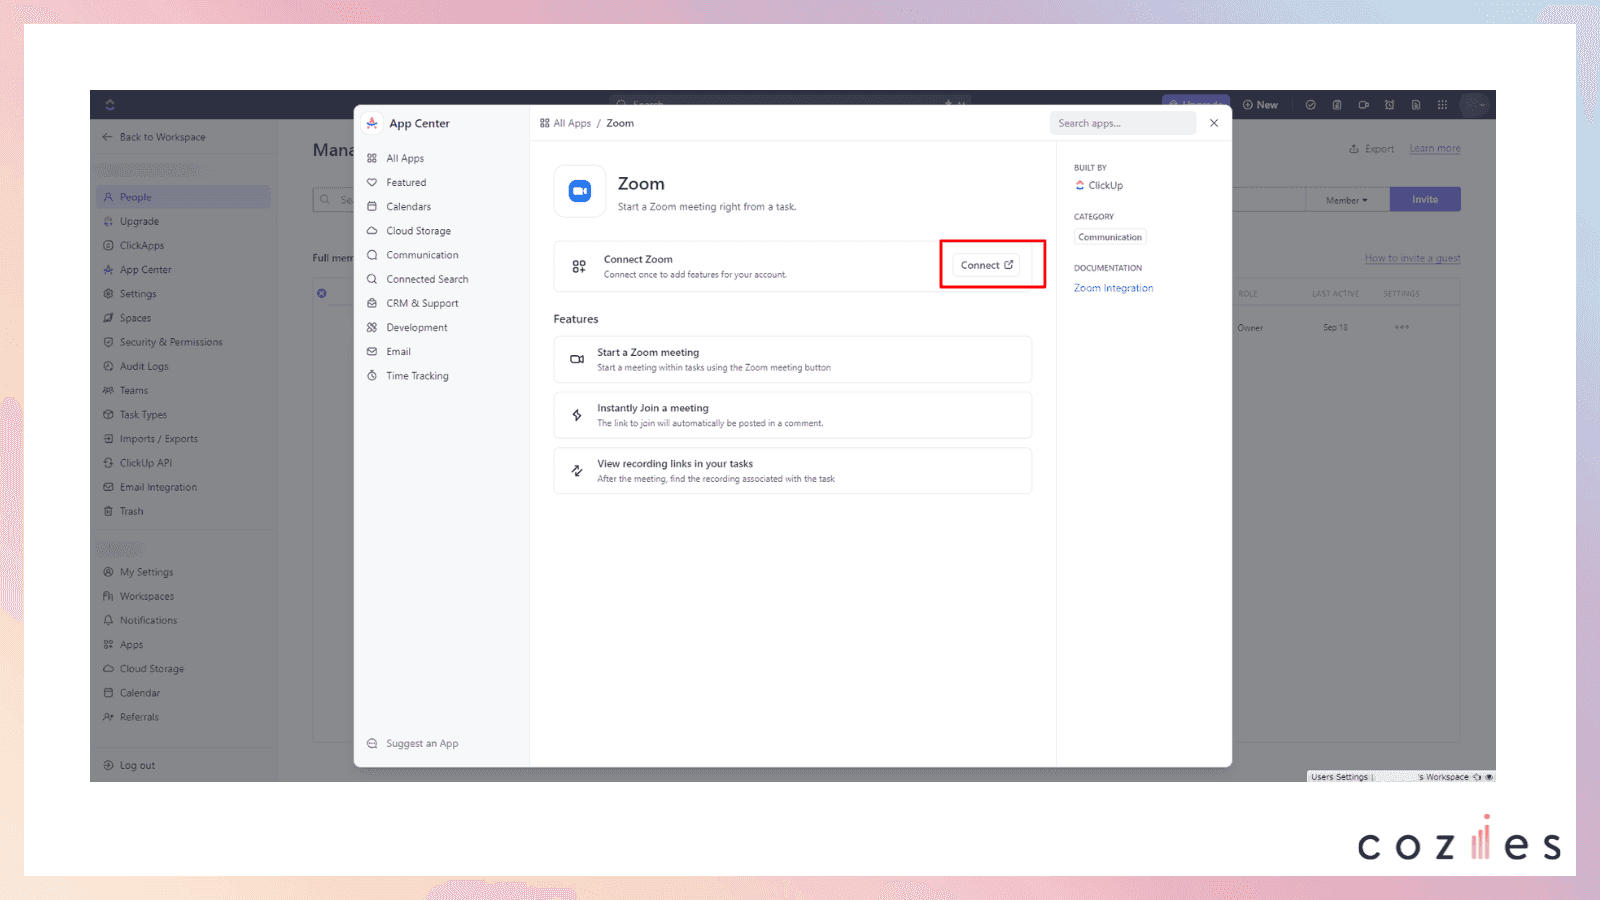
Task: Open the Calendars app category
Action: [x=408, y=206]
